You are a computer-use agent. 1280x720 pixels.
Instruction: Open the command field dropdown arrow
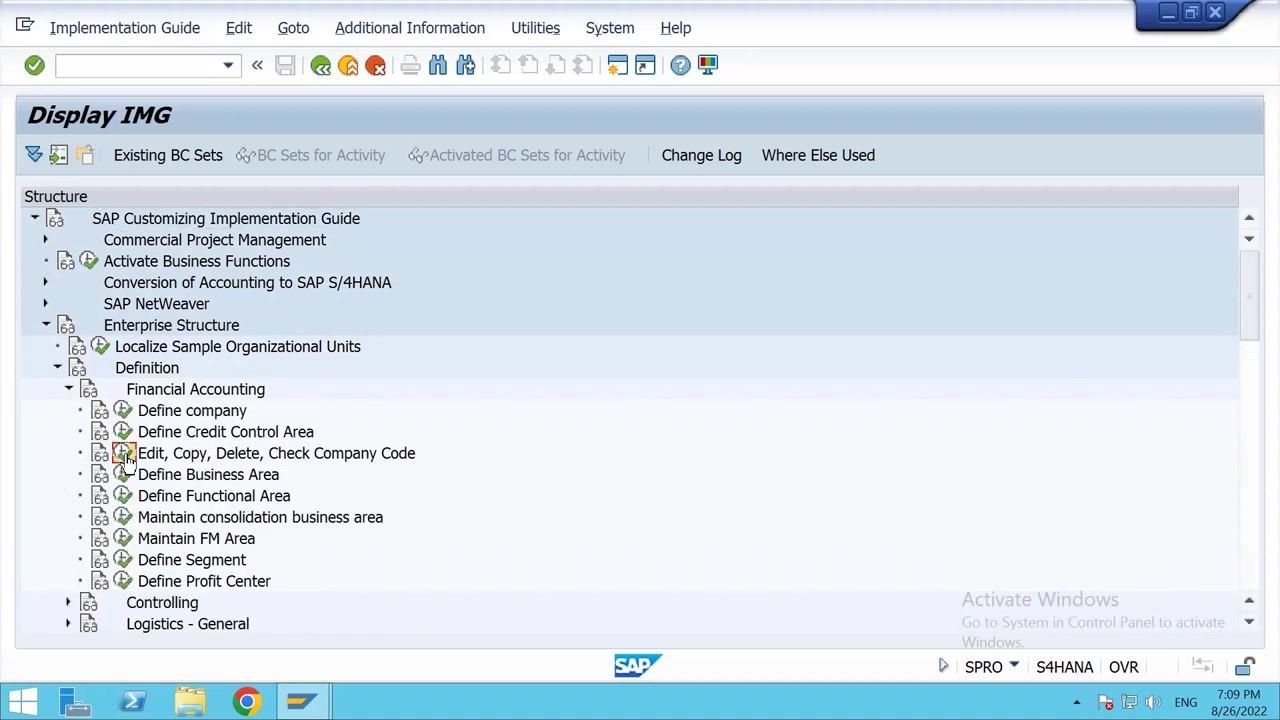click(x=228, y=66)
